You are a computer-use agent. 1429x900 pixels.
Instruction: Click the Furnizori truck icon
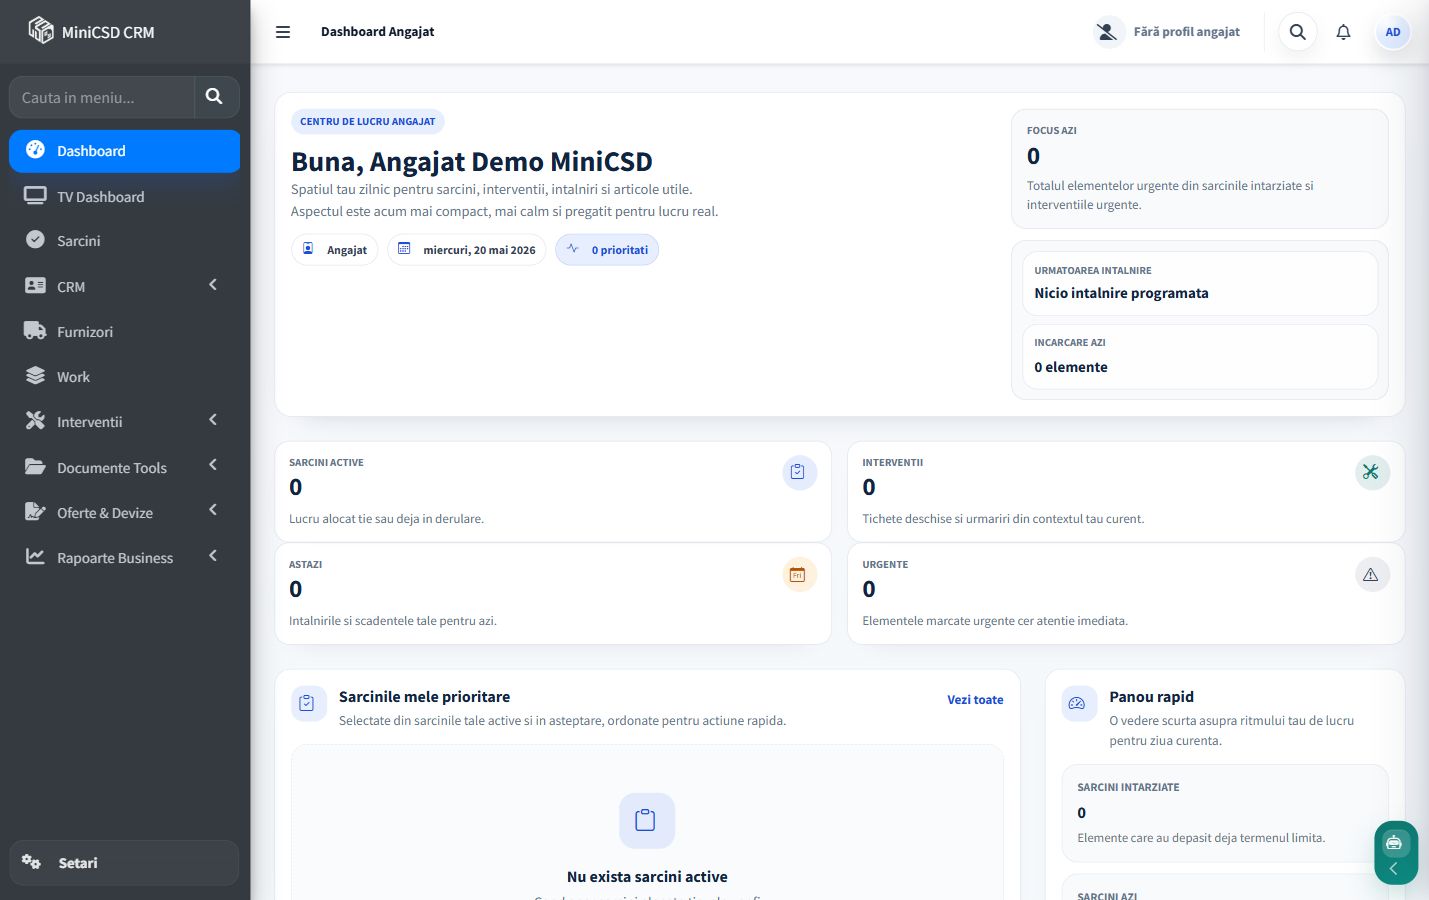tap(35, 331)
